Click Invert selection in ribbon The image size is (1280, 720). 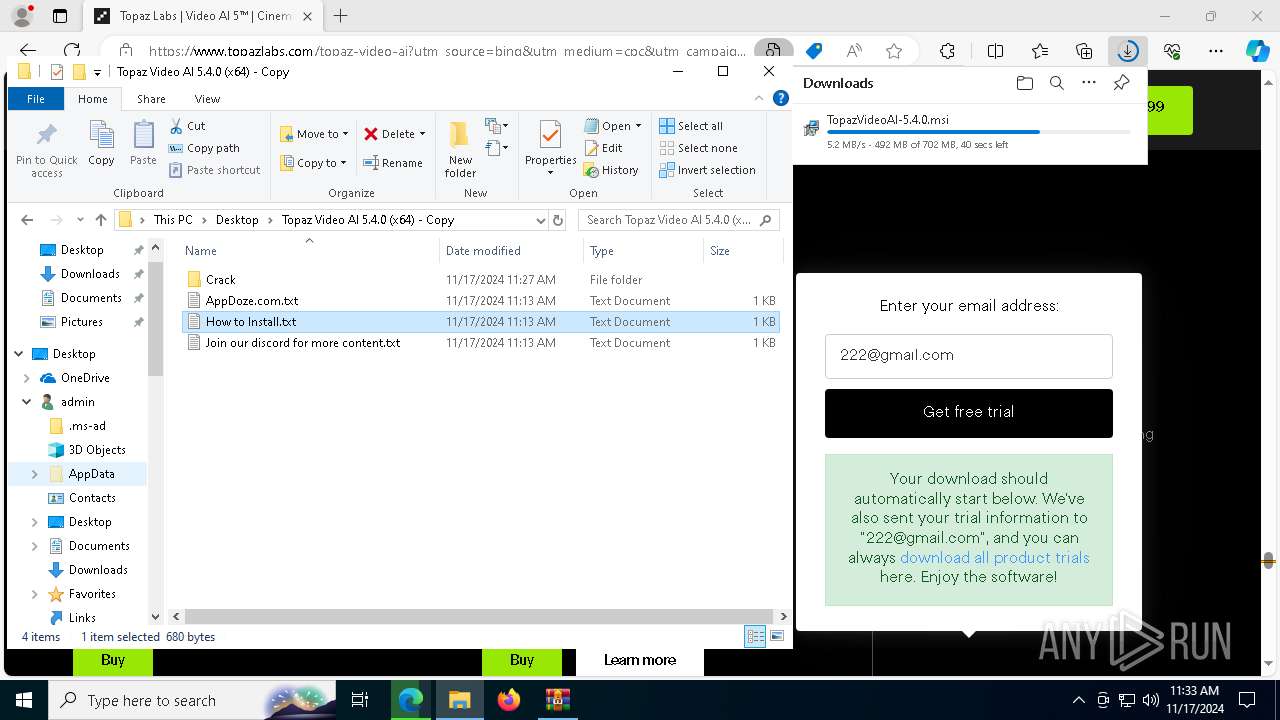pos(707,170)
